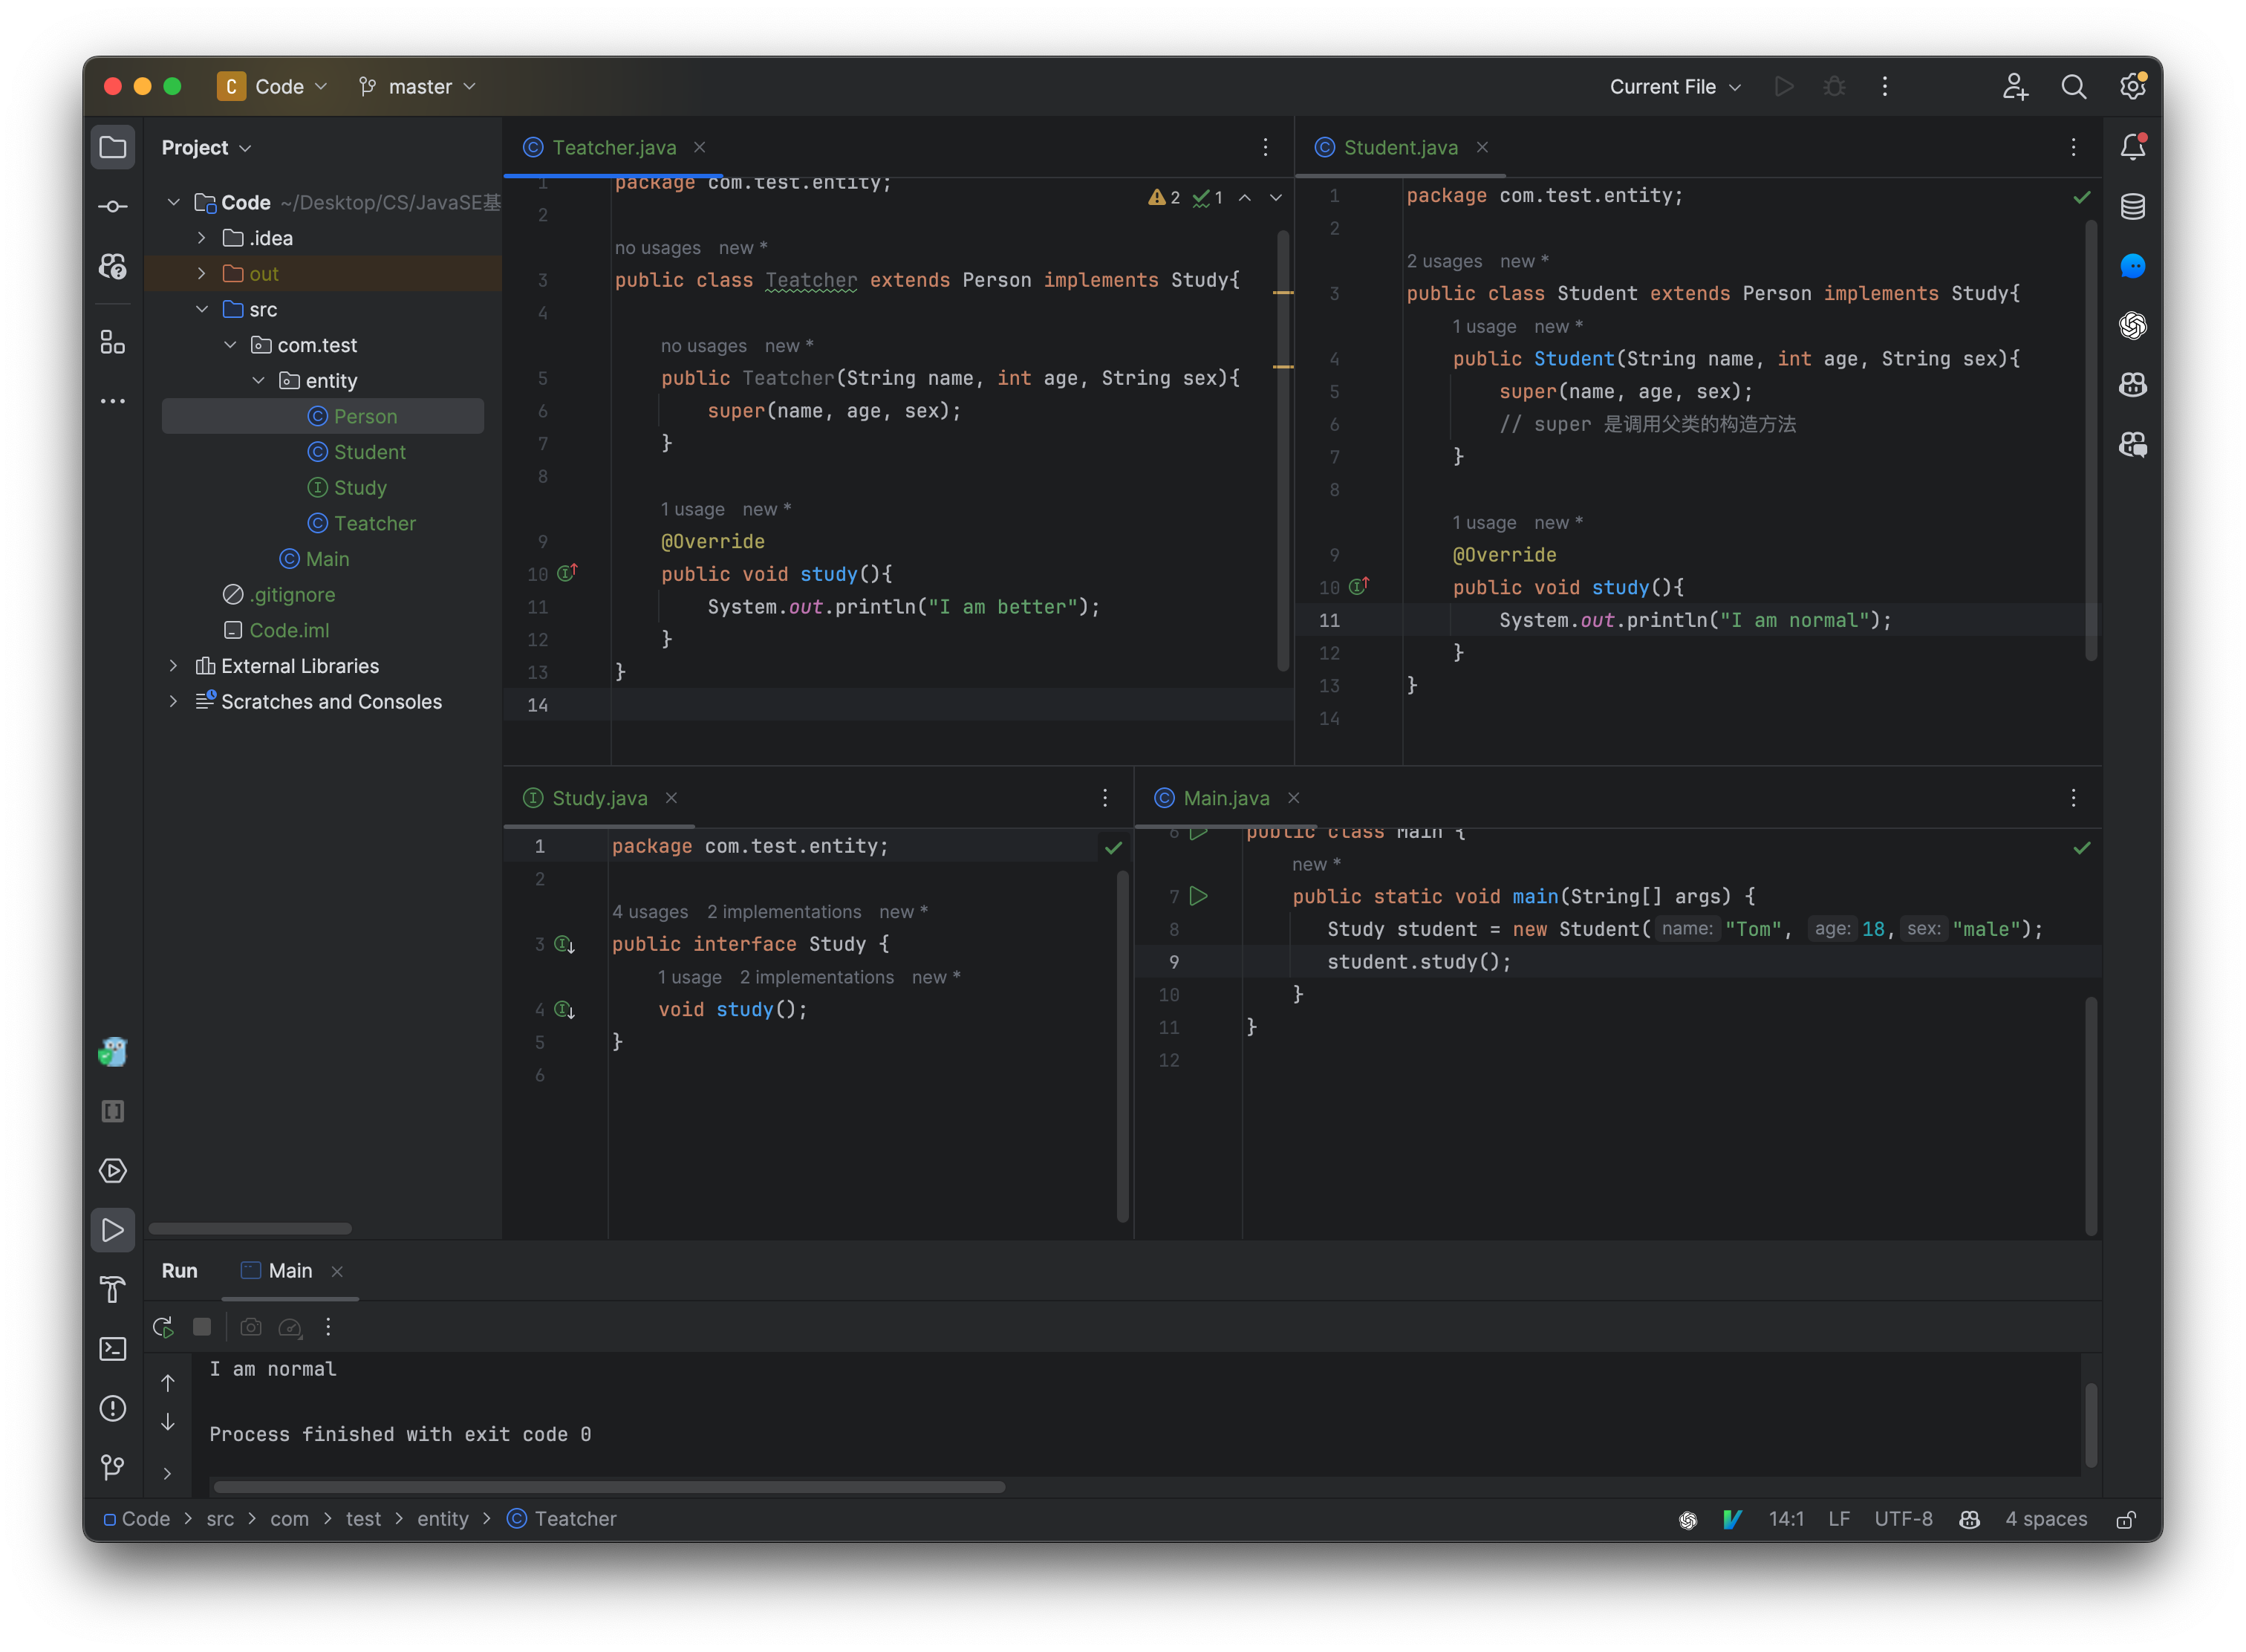
Task: Toggle the Run tool window button
Action: (x=113, y=1230)
